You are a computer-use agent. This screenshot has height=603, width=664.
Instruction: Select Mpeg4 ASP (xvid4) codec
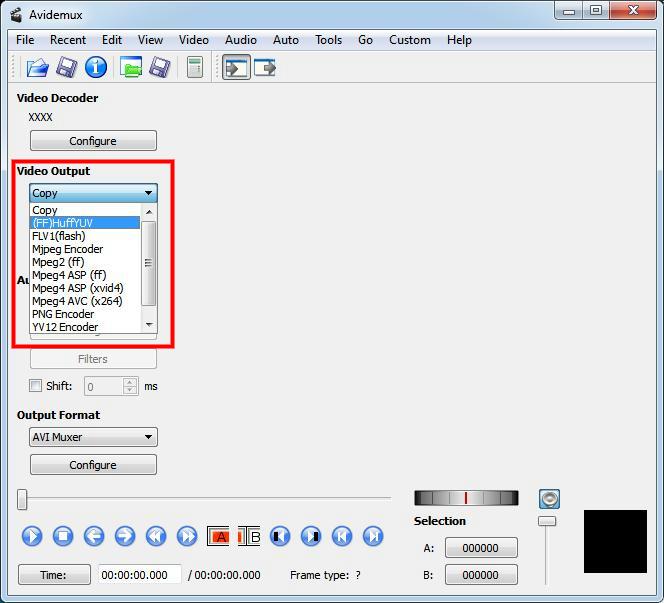[85, 288]
